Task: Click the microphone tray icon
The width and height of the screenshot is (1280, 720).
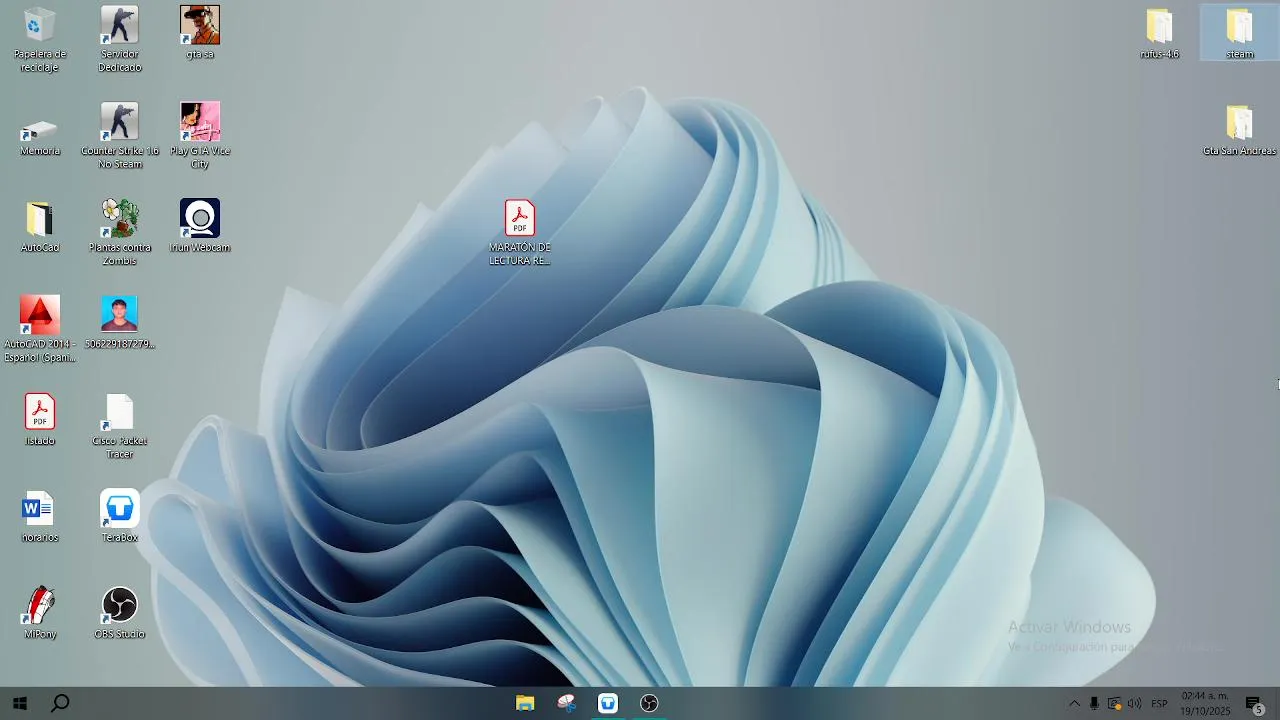Action: point(1094,704)
